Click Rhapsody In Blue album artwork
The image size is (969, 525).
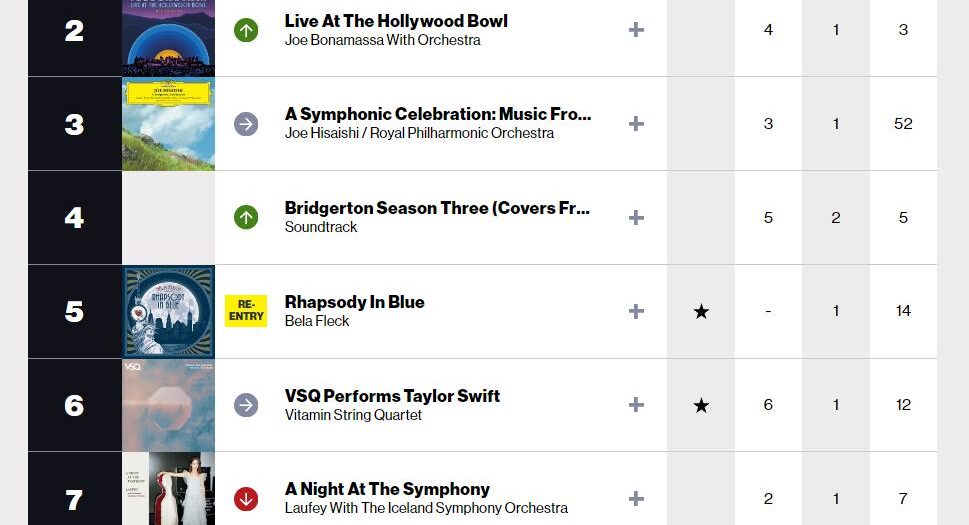click(x=168, y=311)
